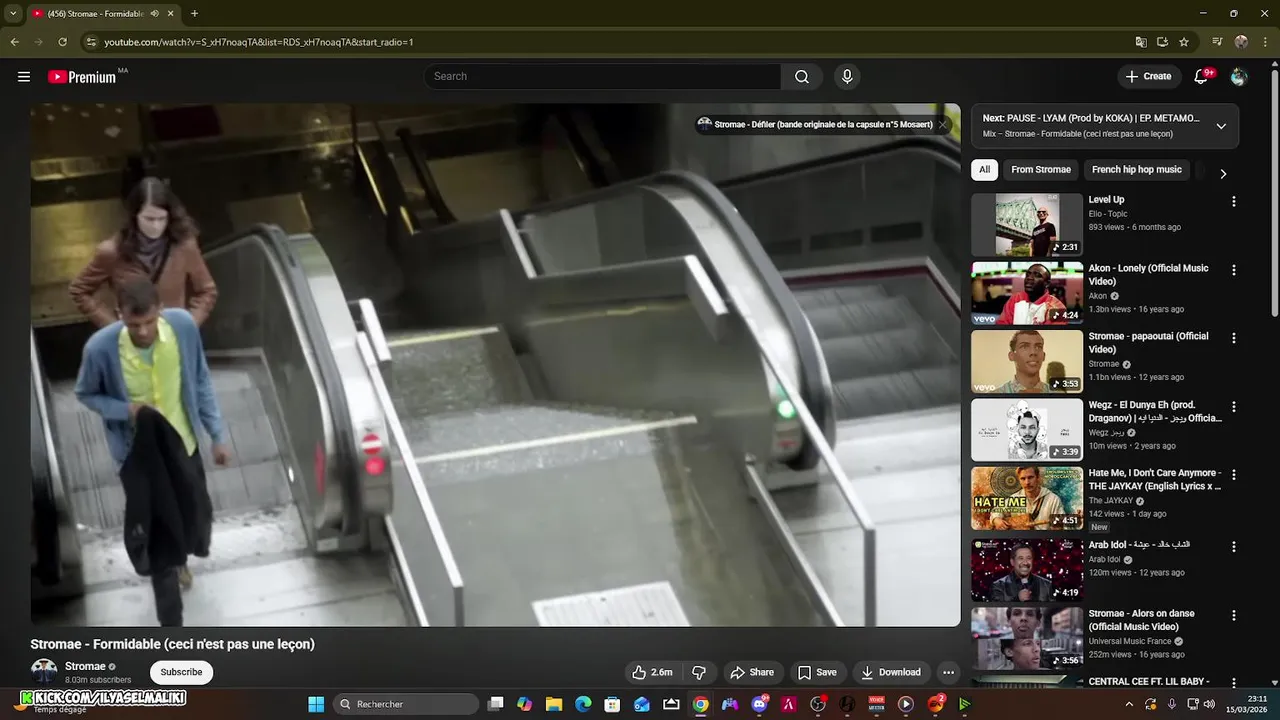The width and height of the screenshot is (1280, 720).
Task: Like the video with thumbs up
Action: [x=651, y=672]
